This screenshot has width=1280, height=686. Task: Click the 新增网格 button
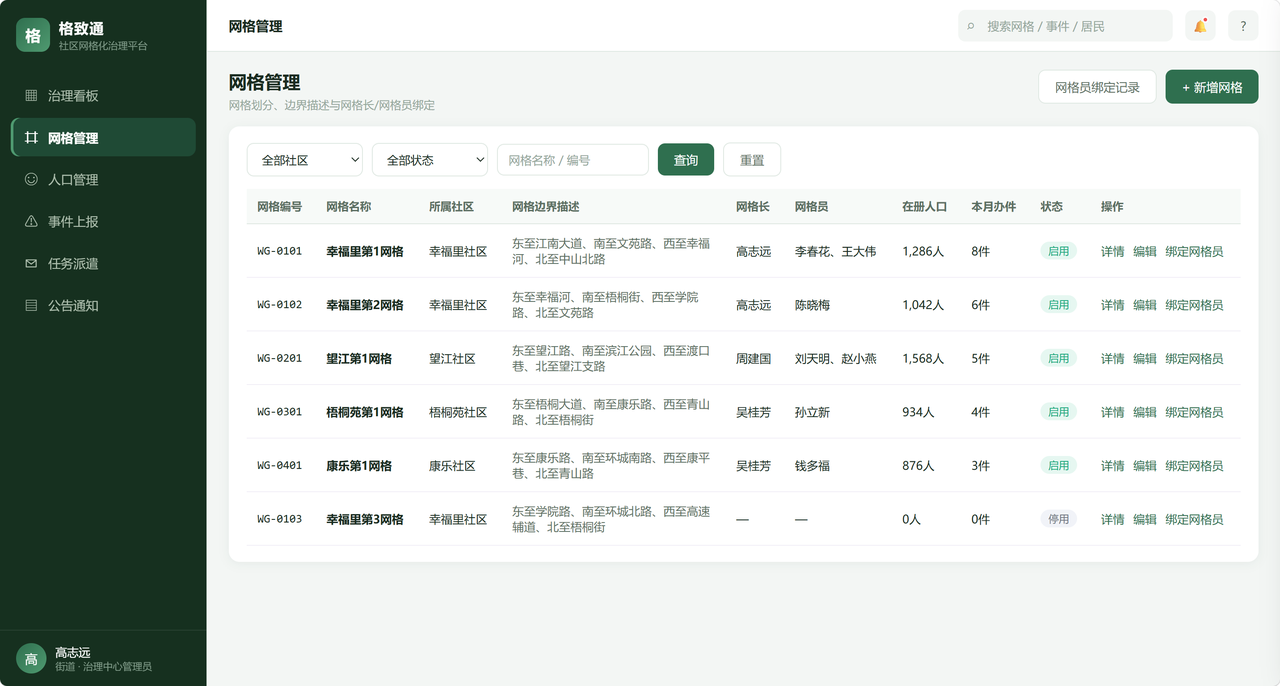(1212, 87)
